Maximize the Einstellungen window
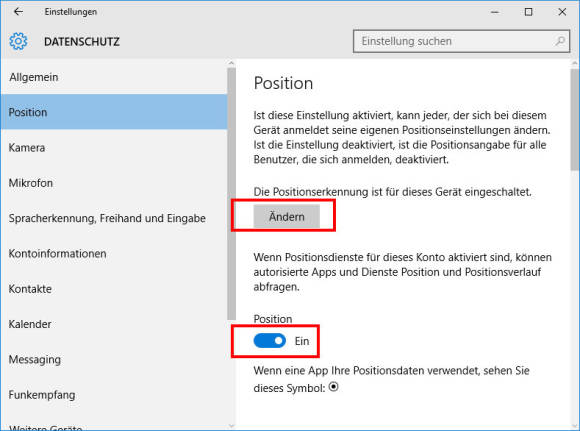This screenshot has width=580, height=431. pos(528,12)
